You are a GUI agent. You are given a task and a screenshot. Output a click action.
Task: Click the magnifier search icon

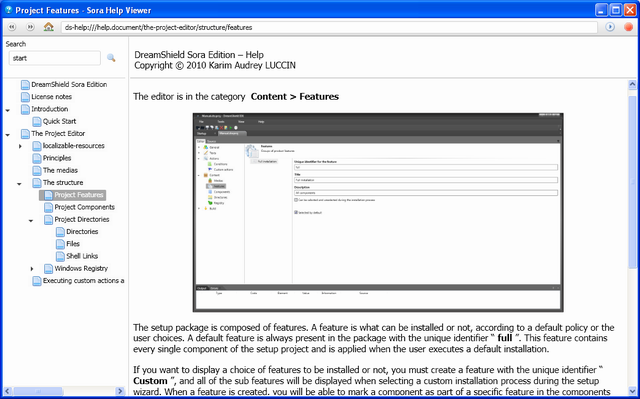pos(111,58)
